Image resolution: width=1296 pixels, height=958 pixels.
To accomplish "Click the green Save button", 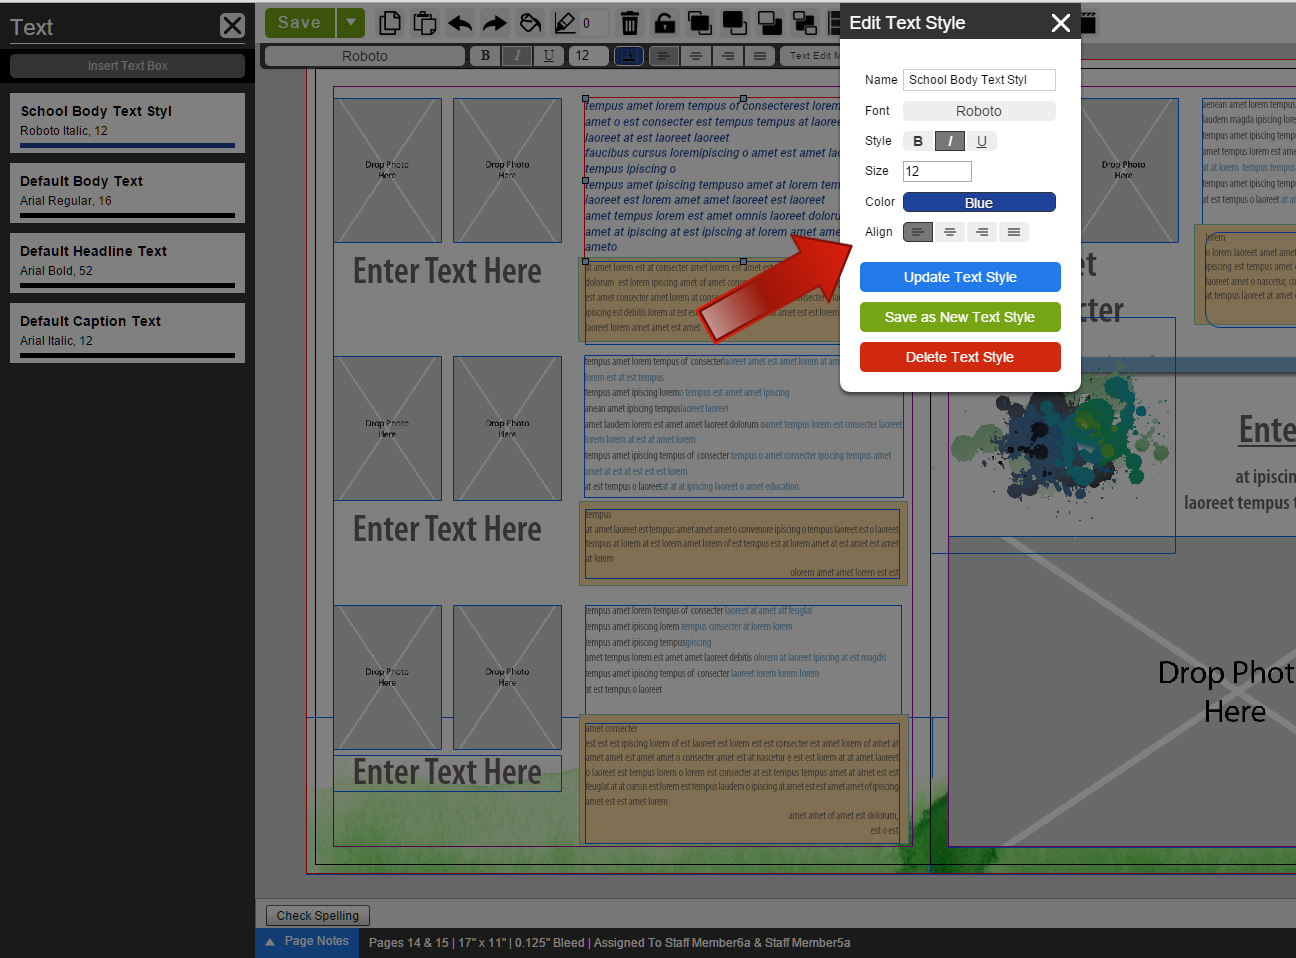I will point(300,22).
